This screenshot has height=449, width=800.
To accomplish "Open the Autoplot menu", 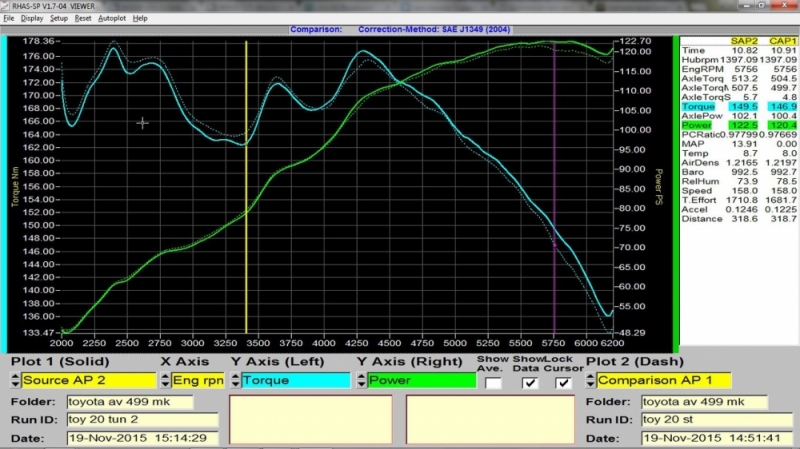I will [112, 18].
